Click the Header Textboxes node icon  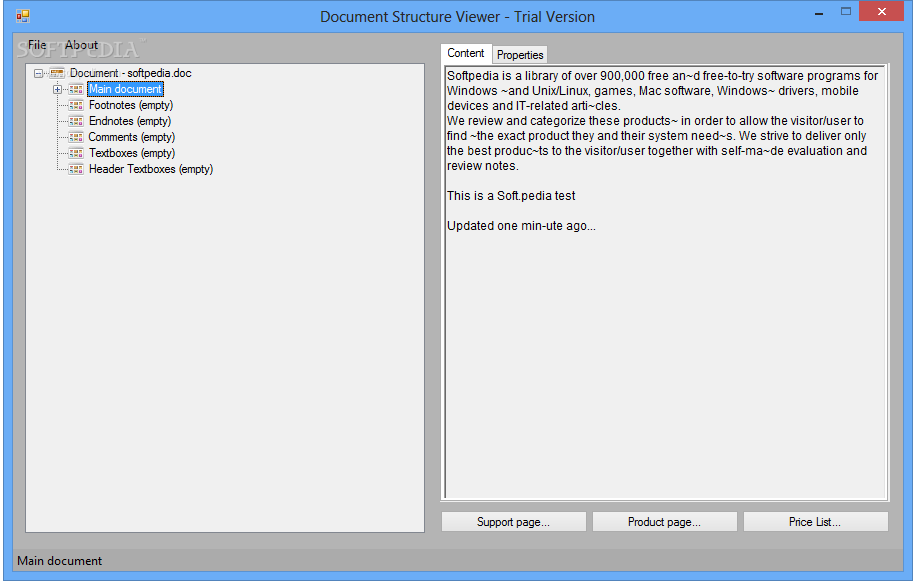[76, 169]
